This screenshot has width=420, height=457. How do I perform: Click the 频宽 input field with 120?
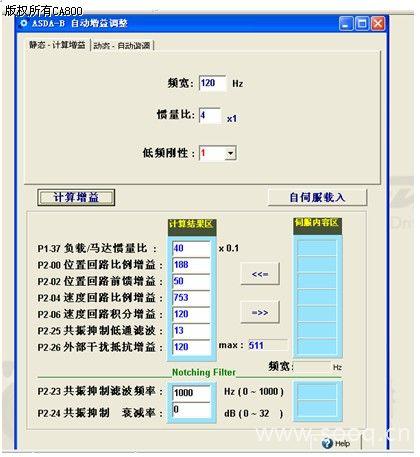pos(212,83)
